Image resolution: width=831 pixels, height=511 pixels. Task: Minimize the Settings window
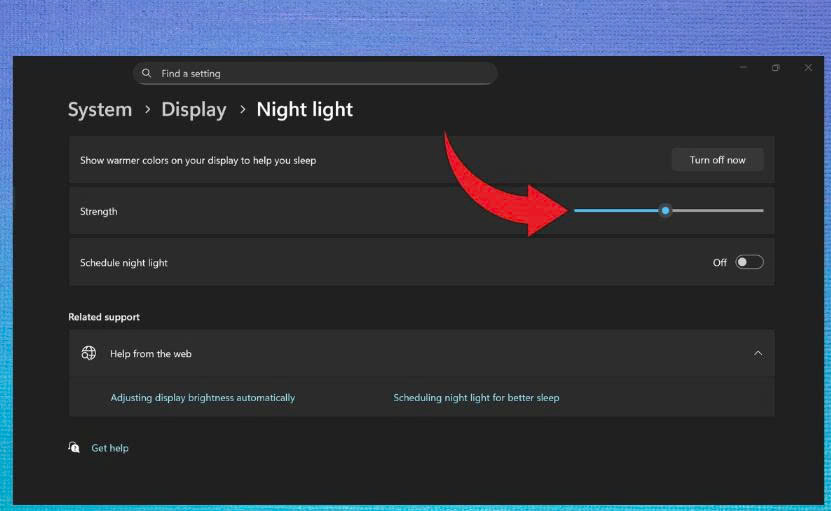[x=743, y=68]
